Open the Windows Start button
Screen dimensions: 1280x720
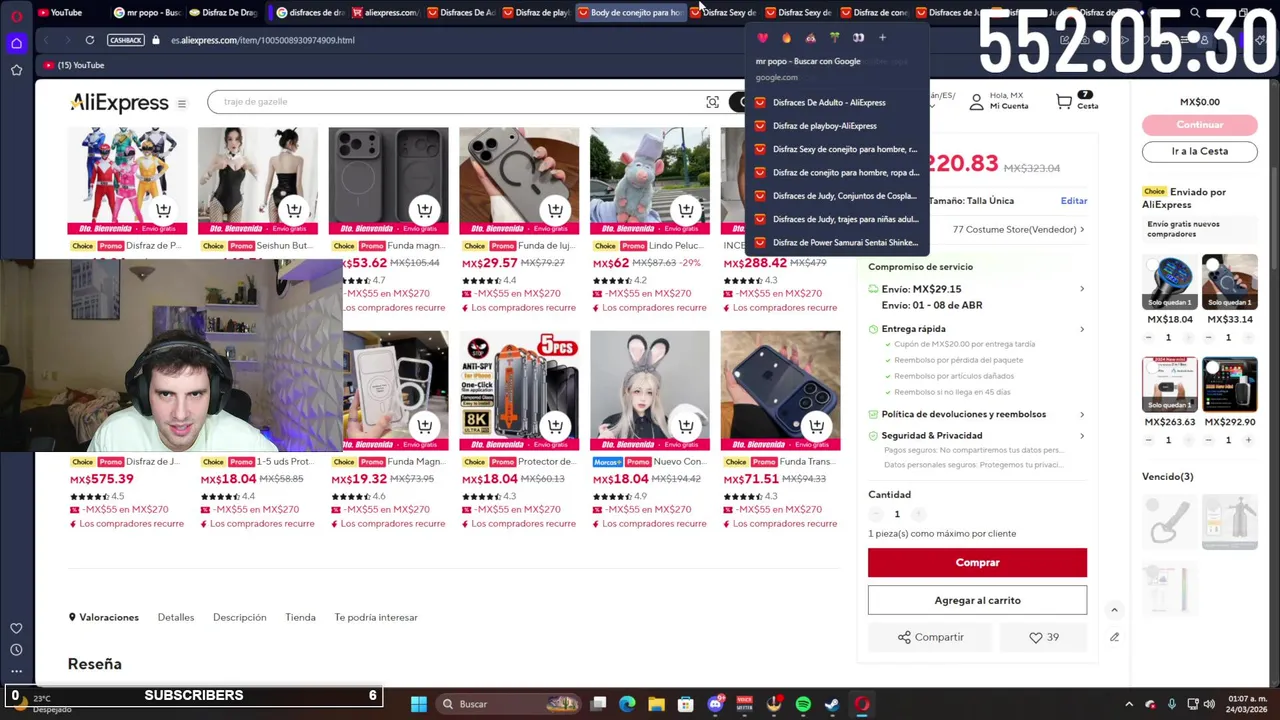click(x=419, y=704)
